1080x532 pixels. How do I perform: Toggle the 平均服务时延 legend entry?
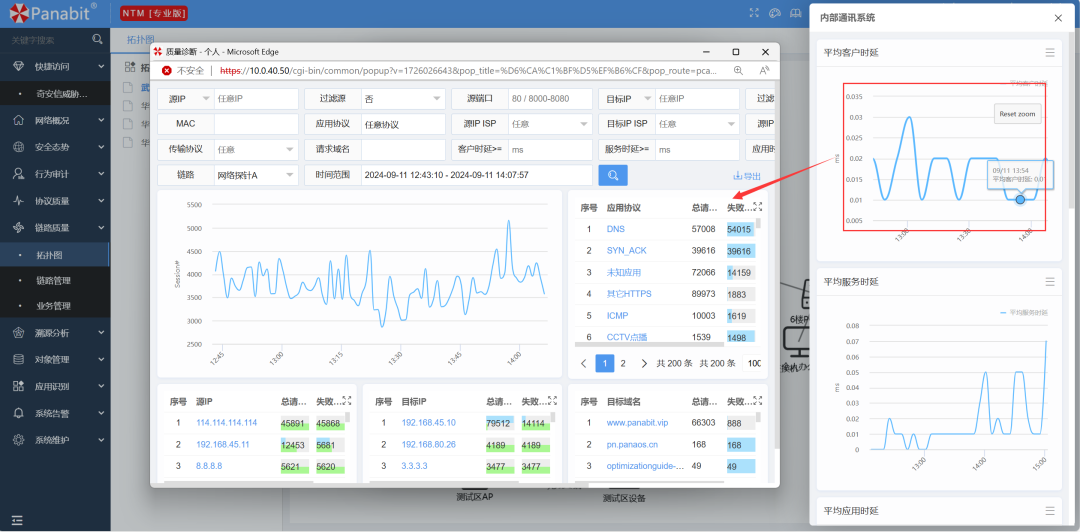[1023, 312]
